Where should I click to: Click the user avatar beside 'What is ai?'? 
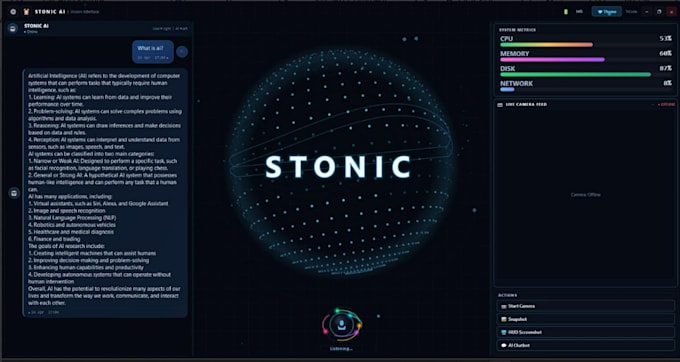[182, 52]
